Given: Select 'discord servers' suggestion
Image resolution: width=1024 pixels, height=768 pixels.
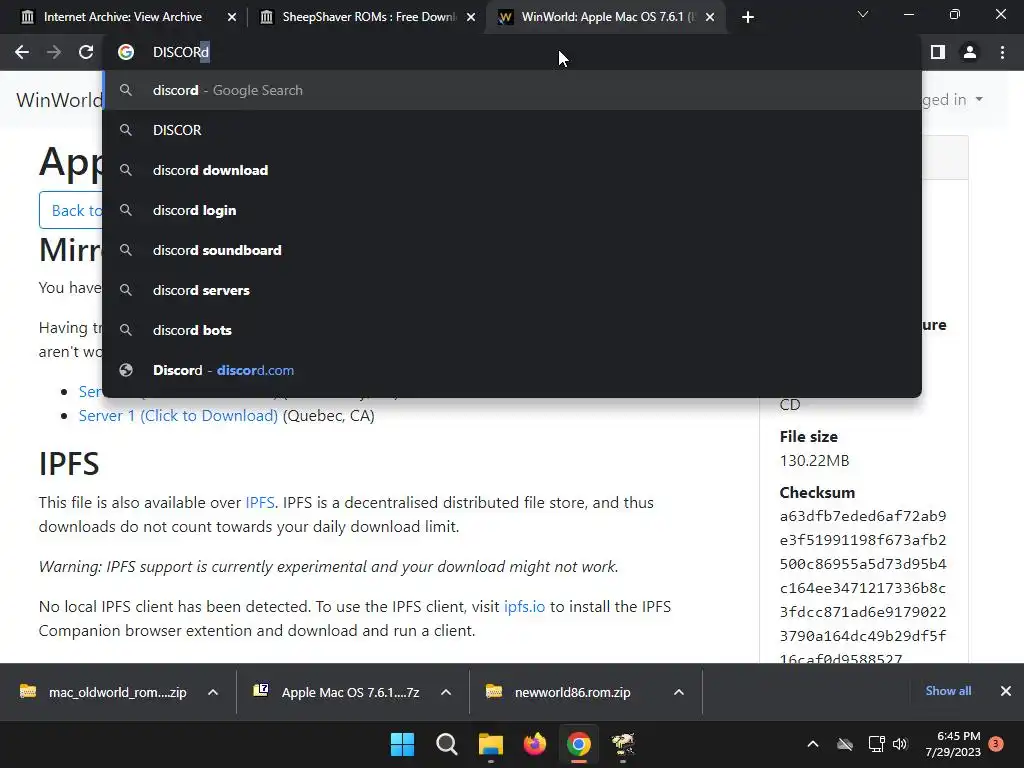Looking at the screenshot, I should pos(512,290).
